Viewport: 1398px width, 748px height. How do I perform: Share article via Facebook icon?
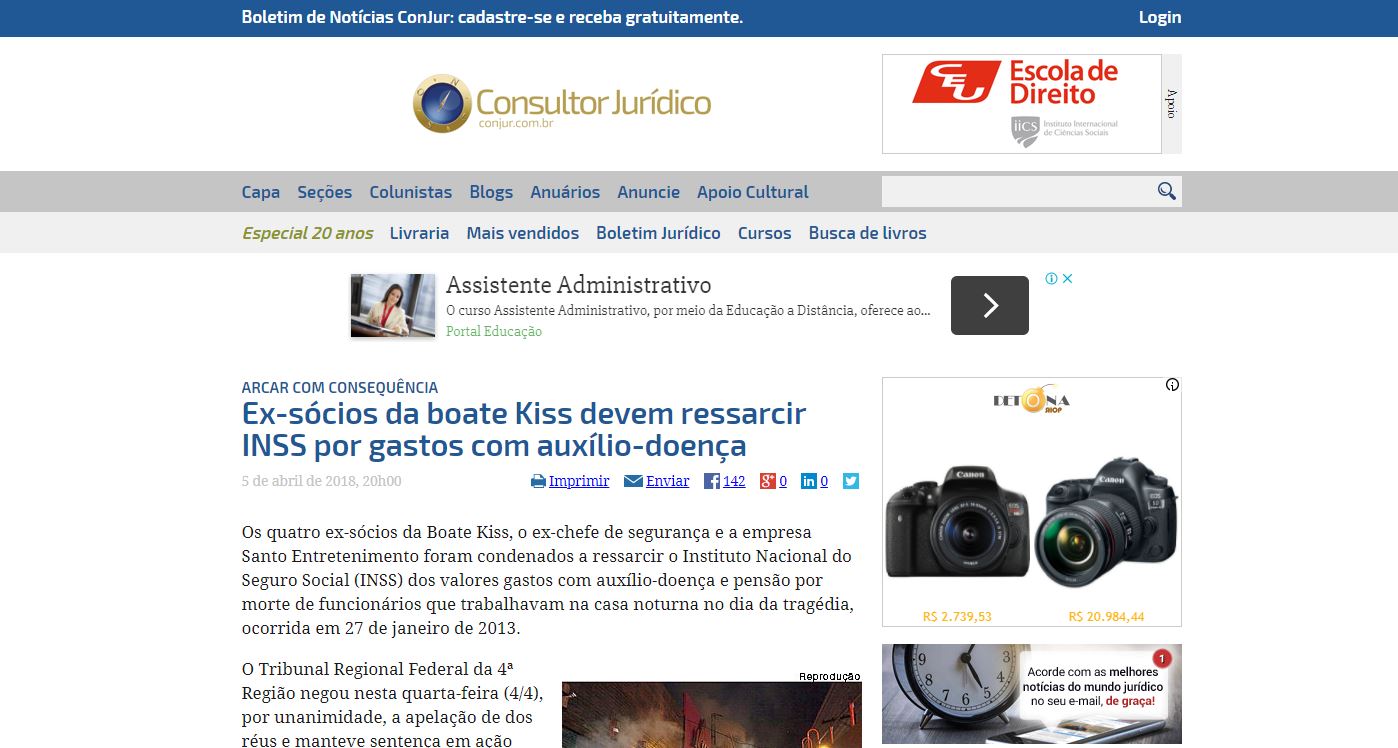pos(712,481)
